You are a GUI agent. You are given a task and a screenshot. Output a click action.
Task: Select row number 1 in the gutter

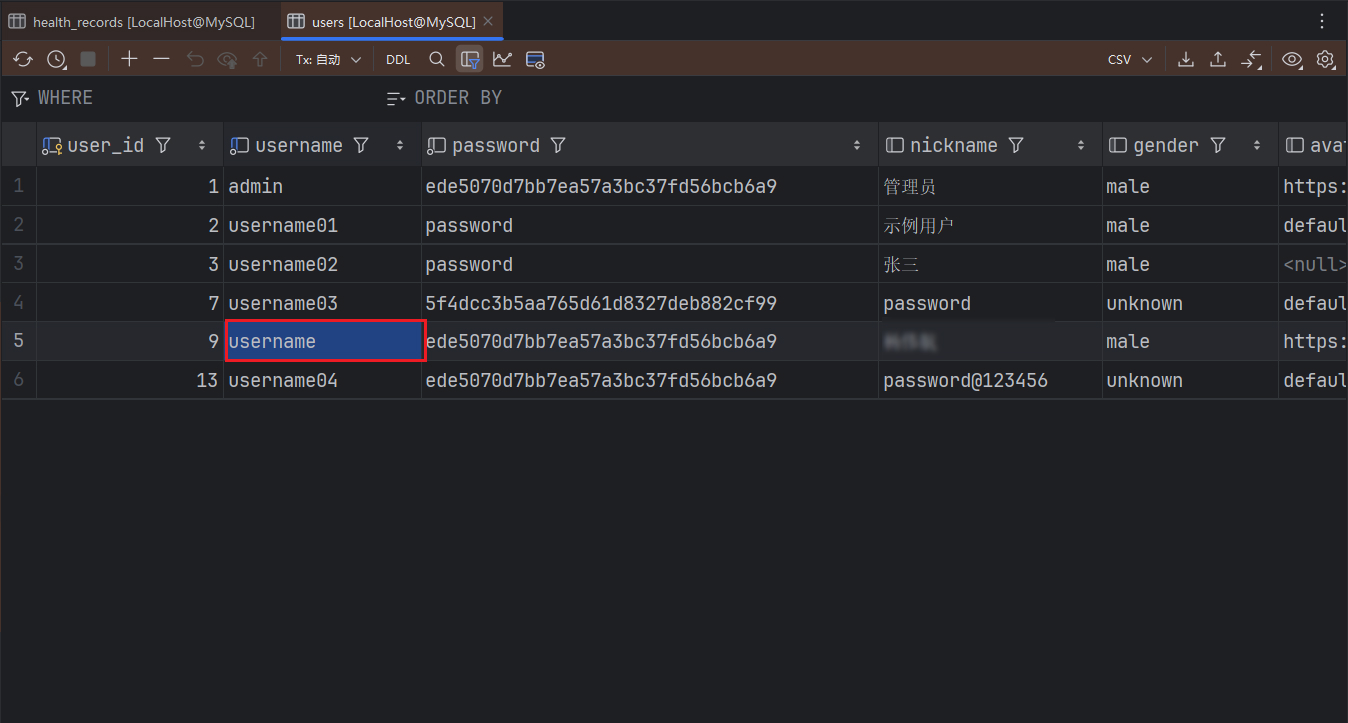(19, 186)
